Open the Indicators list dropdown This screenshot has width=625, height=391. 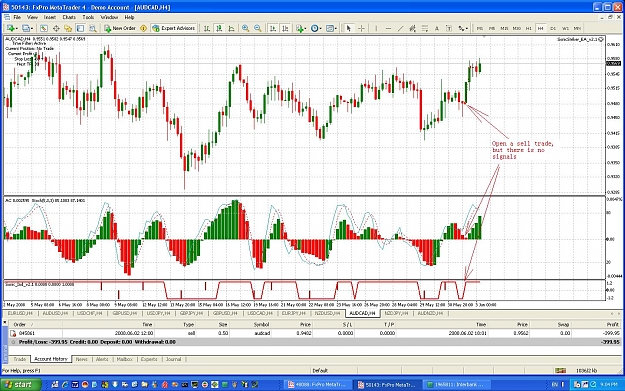click(x=301, y=28)
